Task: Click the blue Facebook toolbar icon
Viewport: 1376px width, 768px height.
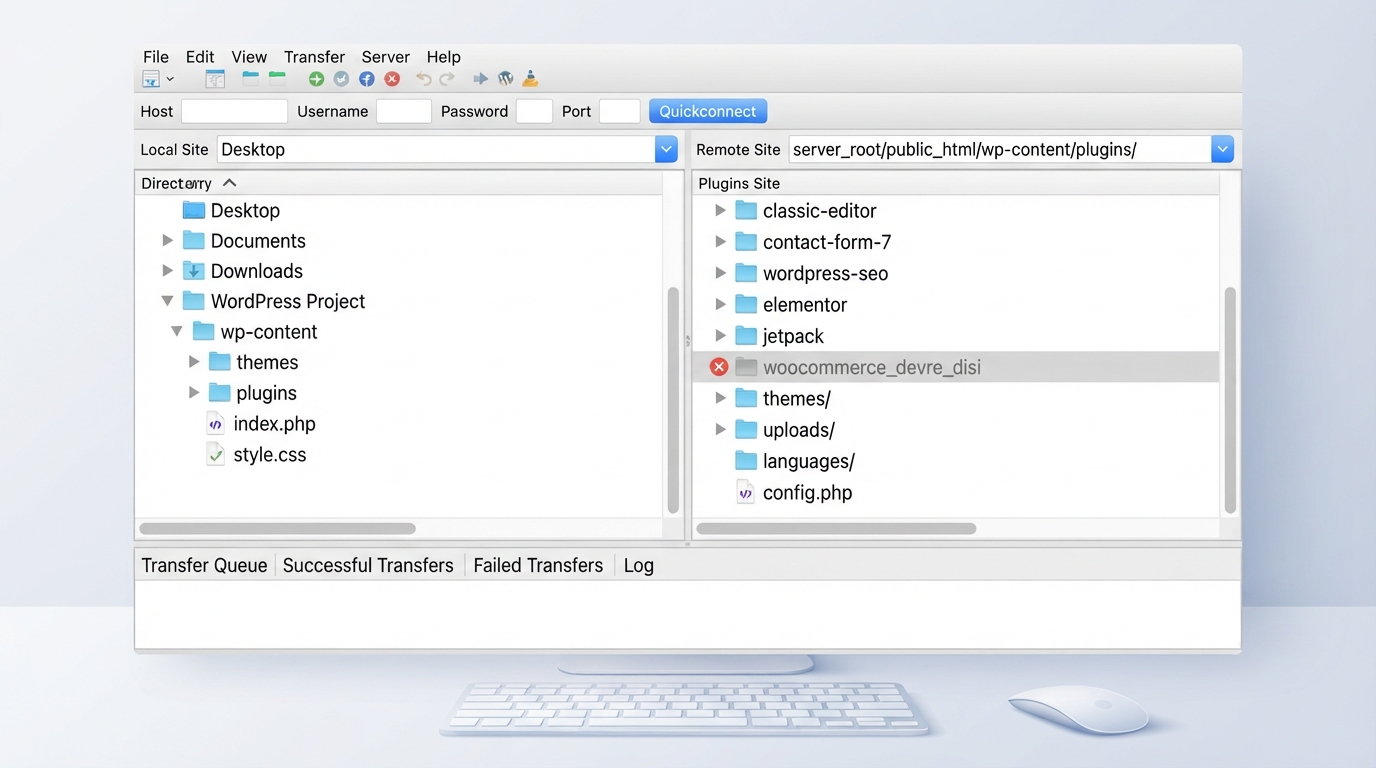Action: tap(367, 79)
